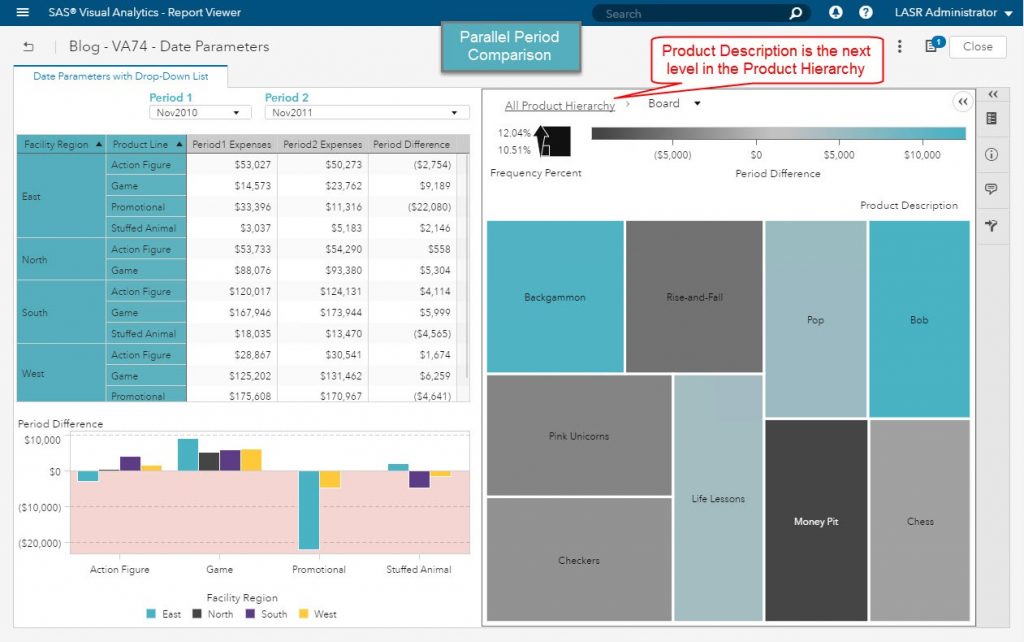The height and width of the screenshot is (642, 1024).
Task: Open the comments icon in right sidebar
Action: tap(992, 189)
